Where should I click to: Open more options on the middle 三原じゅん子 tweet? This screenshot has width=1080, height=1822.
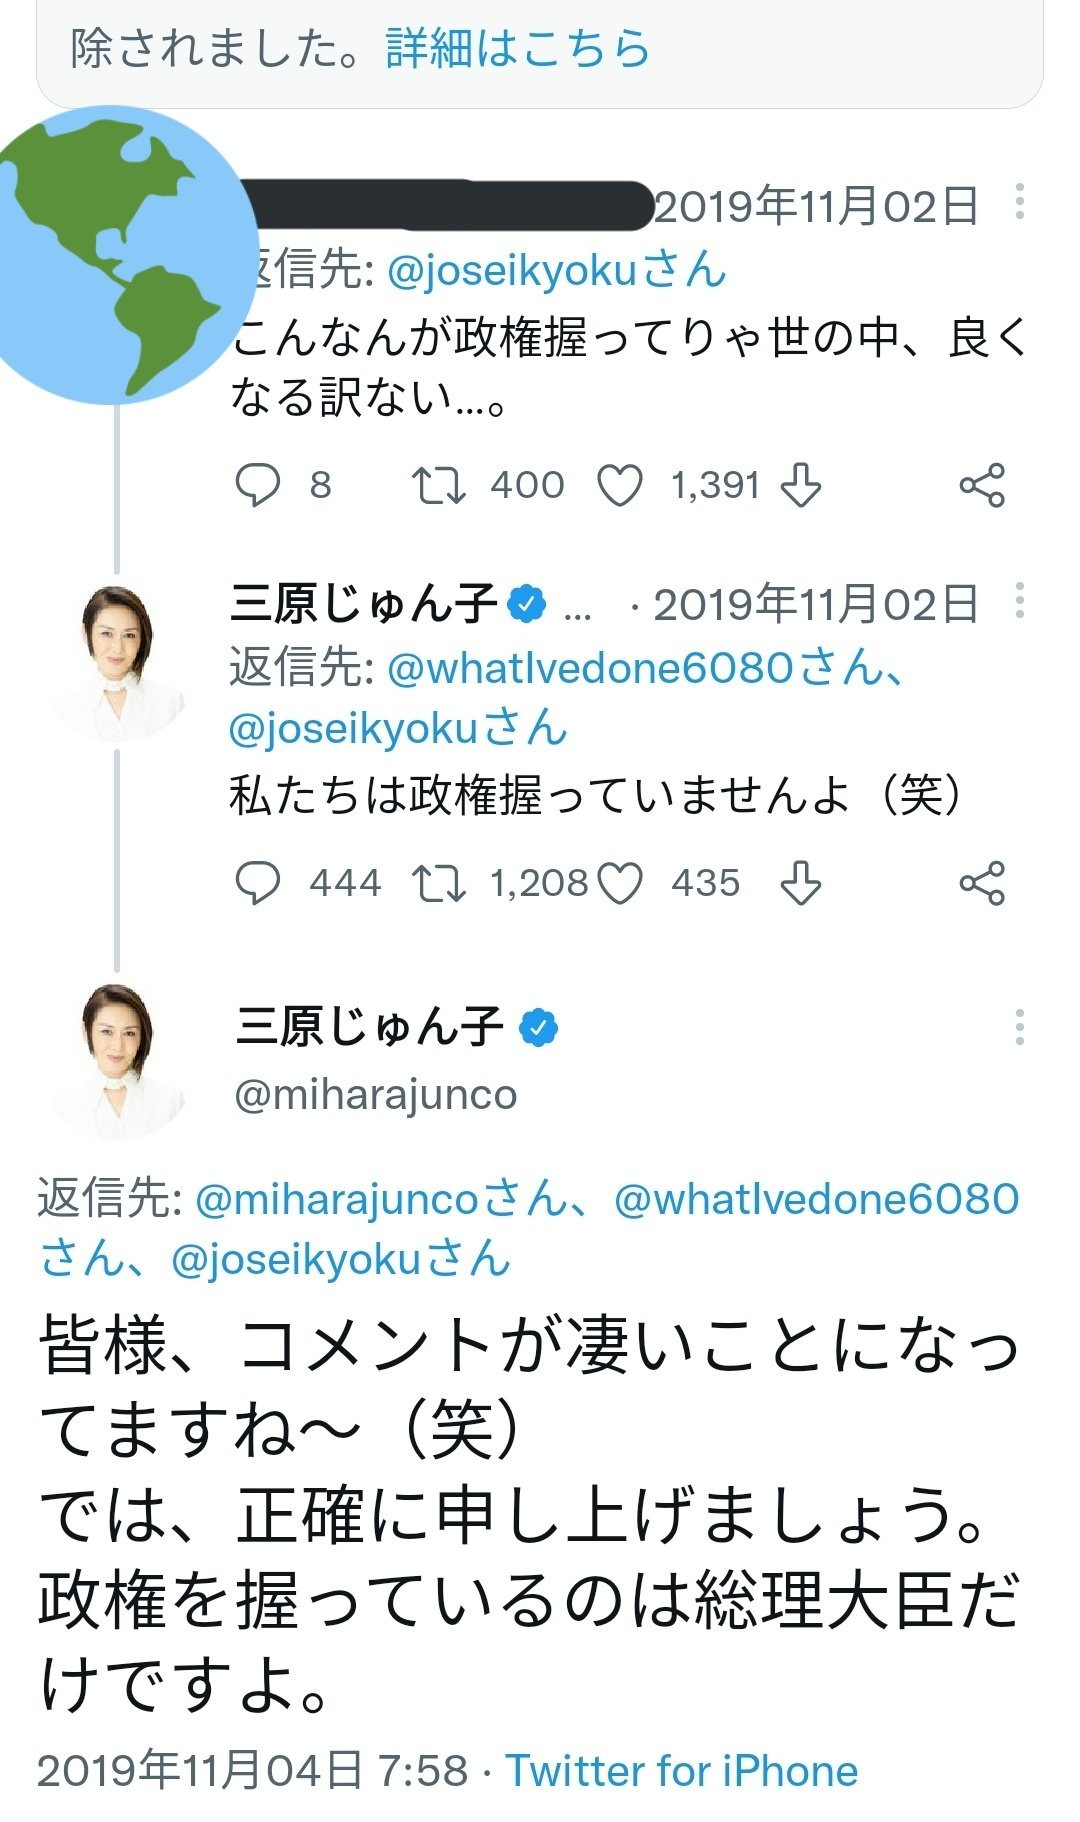1019,601
